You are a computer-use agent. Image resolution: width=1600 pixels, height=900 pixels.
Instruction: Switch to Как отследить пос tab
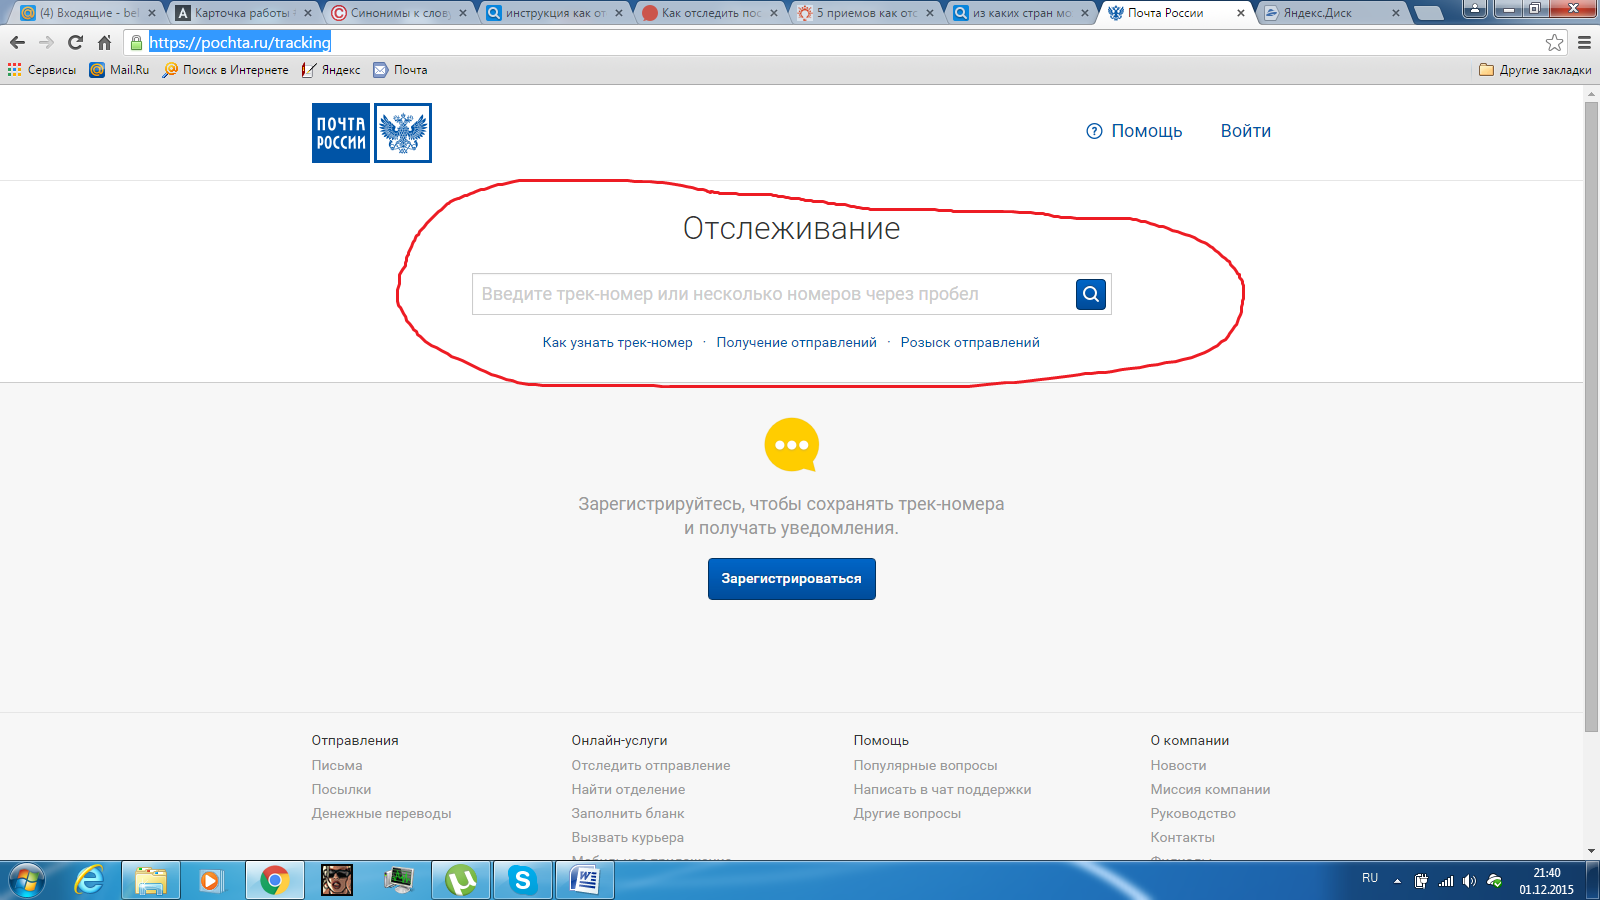tap(710, 13)
